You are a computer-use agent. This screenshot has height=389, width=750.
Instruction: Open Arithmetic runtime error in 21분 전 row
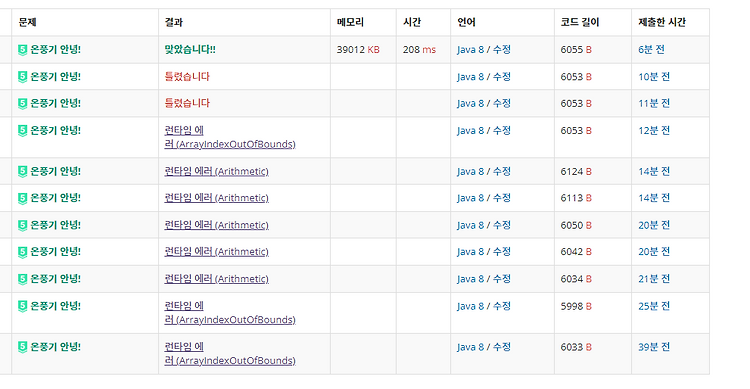[216, 279]
